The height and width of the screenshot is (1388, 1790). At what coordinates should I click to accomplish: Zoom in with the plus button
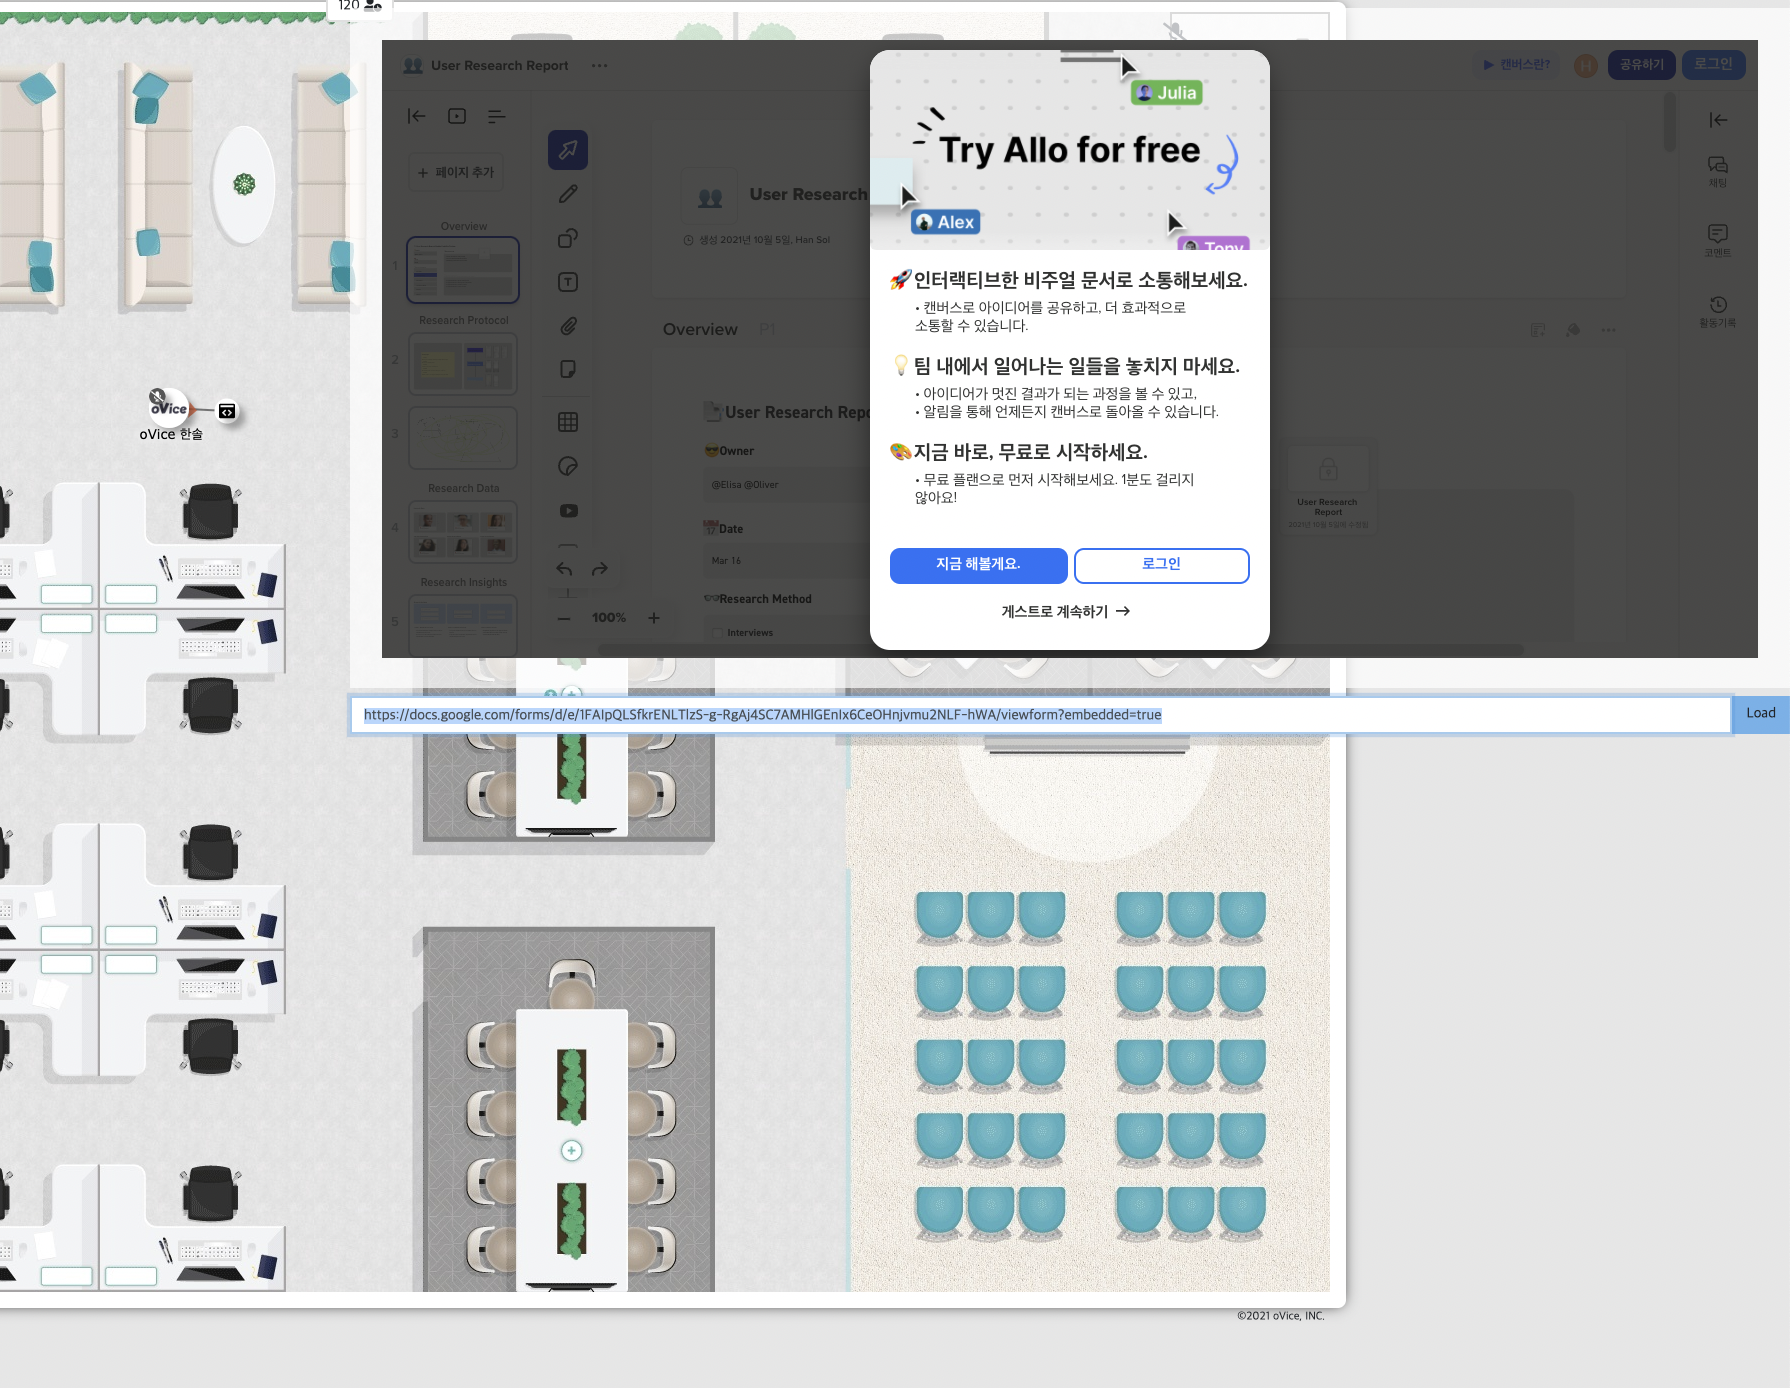(x=654, y=618)
